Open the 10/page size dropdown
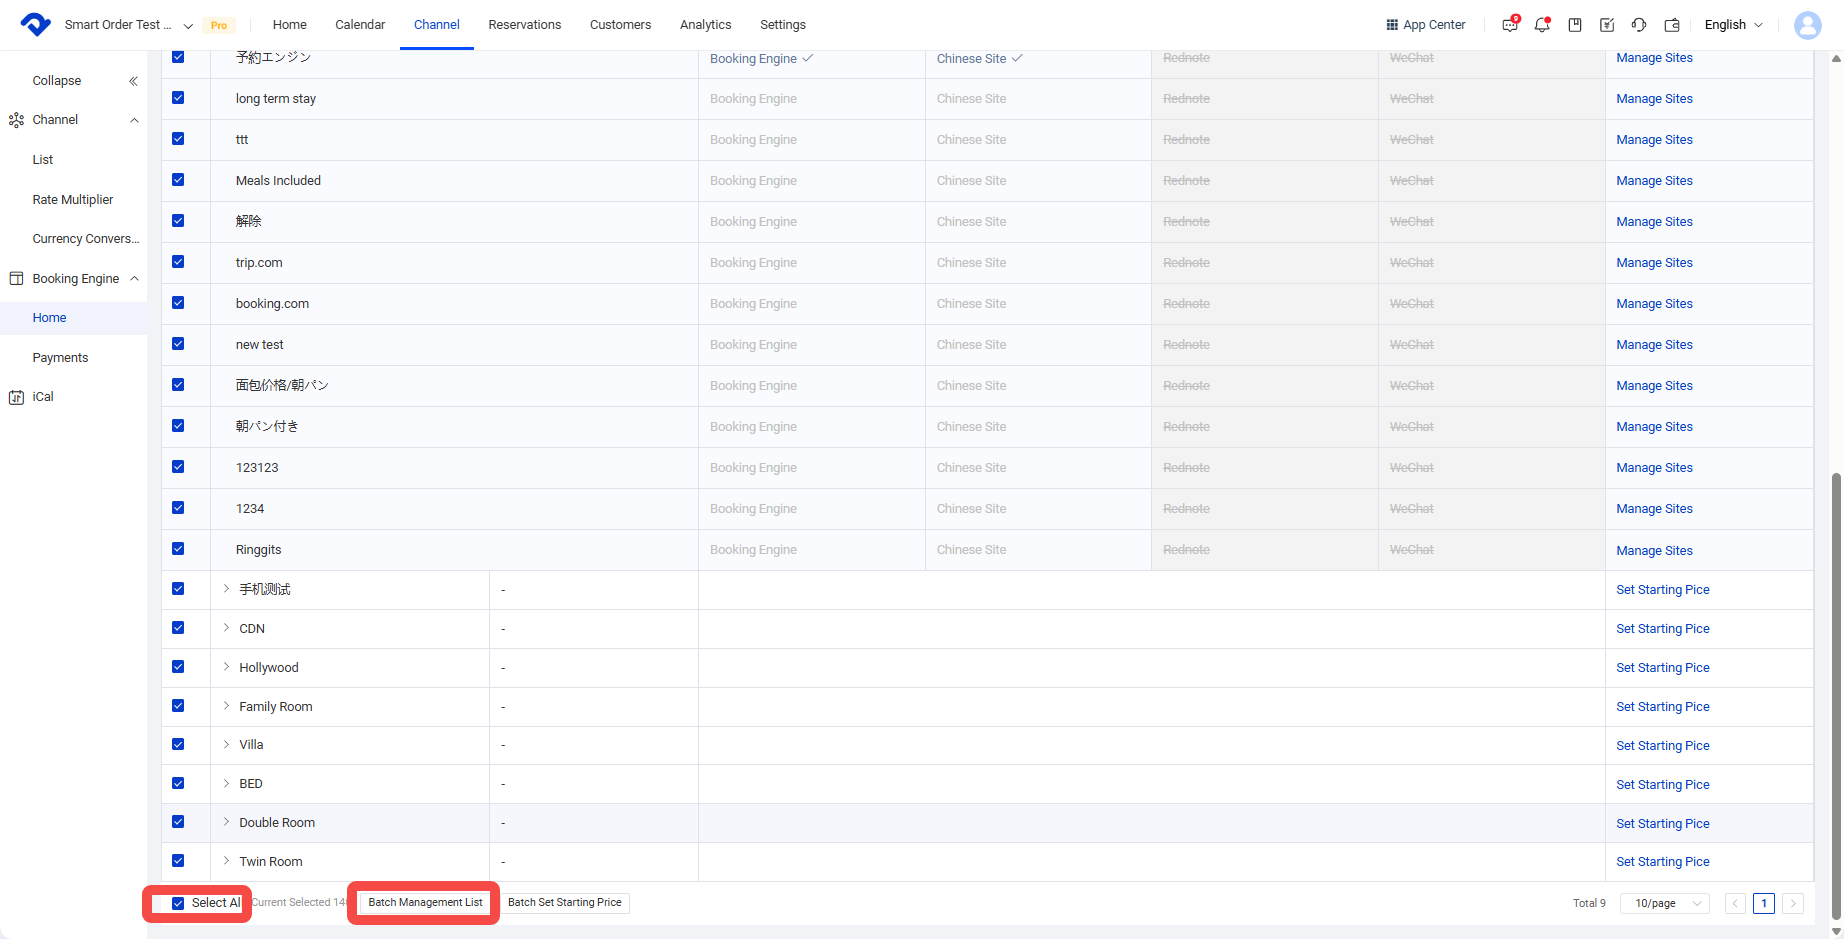The image size is (1844, 939). tap(1665, 903)
